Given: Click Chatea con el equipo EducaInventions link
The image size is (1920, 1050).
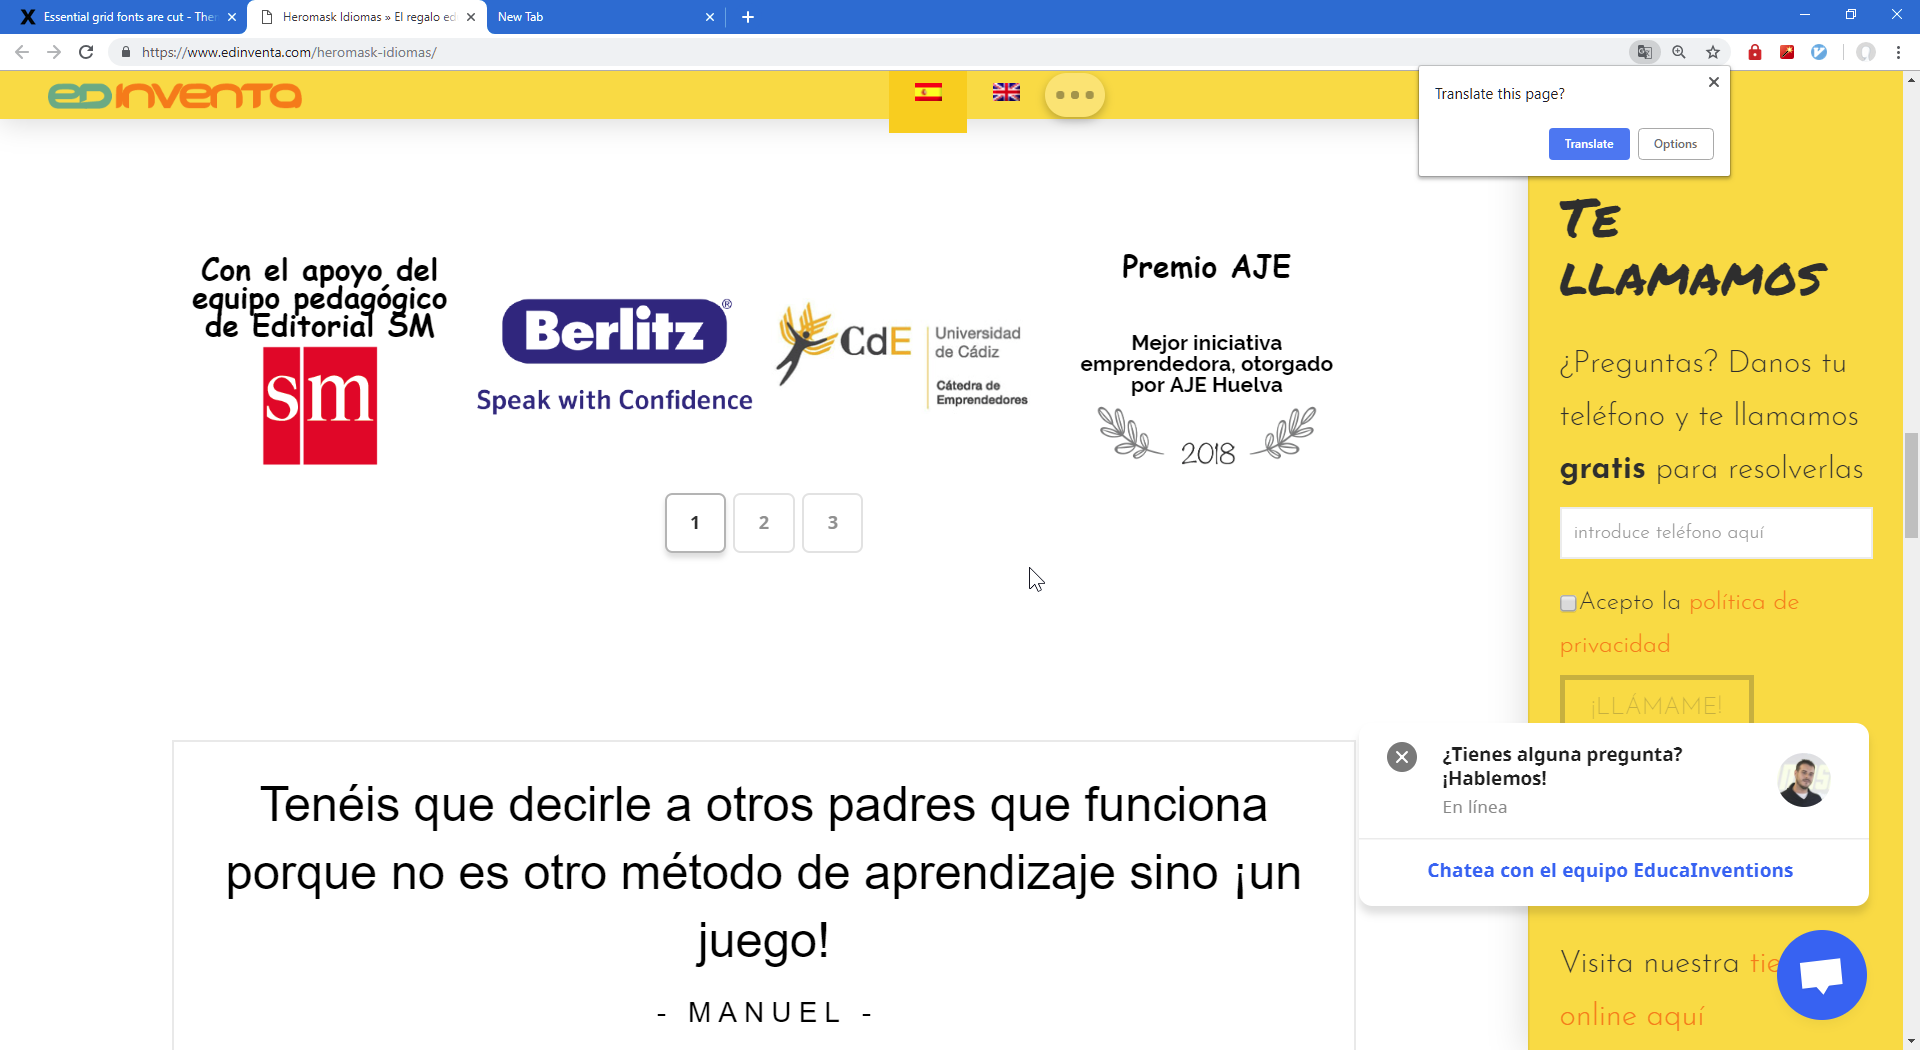Looking at the screenshot, I should point(1610,870).
